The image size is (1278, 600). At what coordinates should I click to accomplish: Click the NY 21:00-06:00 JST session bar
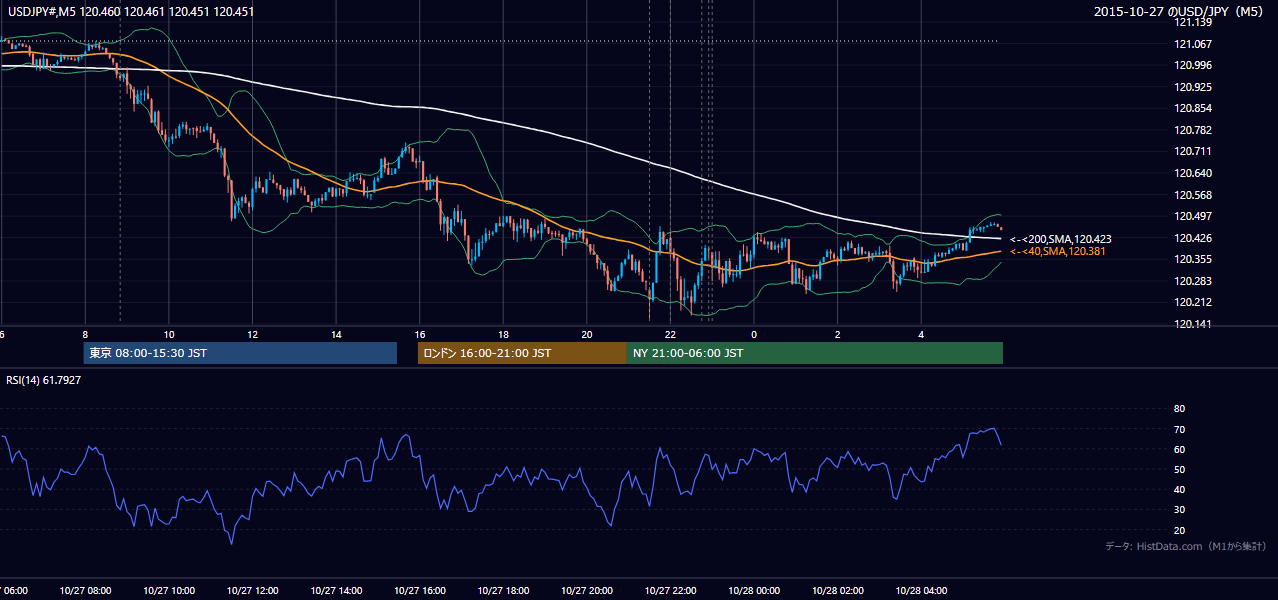pyautogui.click(x=815, y=353)
